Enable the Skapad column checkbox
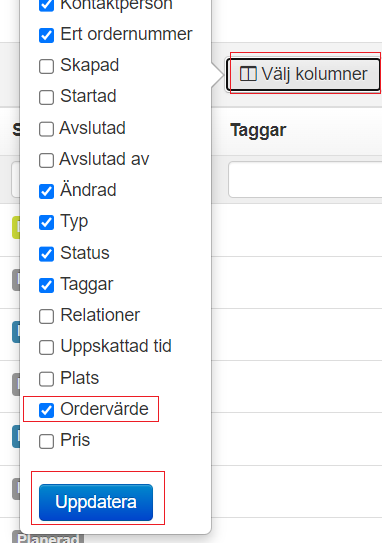 point(46,66)
